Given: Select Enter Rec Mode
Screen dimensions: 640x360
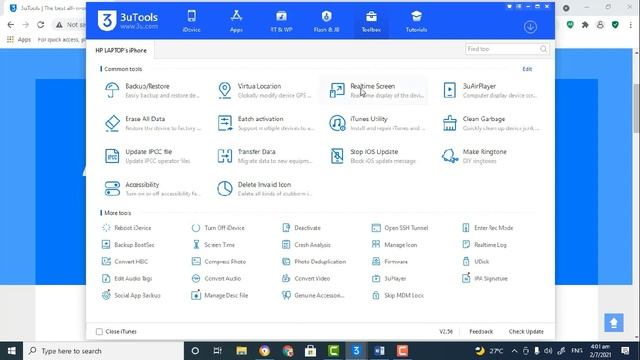Looking at the screenshot, I should (487, 228).
